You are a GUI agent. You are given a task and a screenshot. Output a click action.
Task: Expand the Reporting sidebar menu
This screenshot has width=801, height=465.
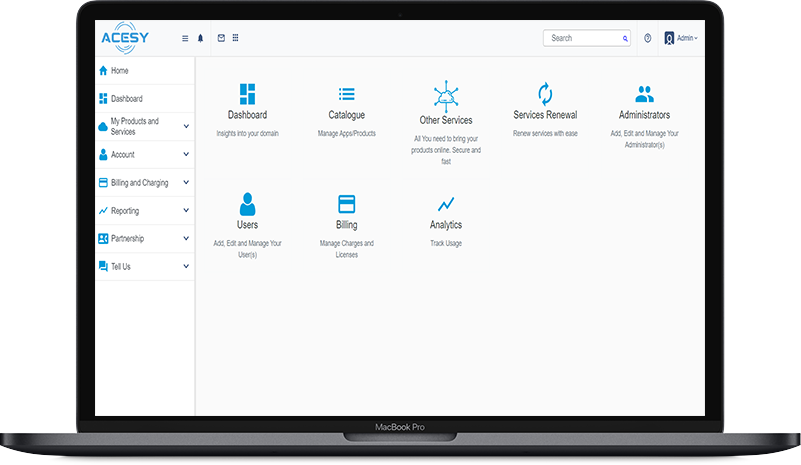tap(186, 211)
